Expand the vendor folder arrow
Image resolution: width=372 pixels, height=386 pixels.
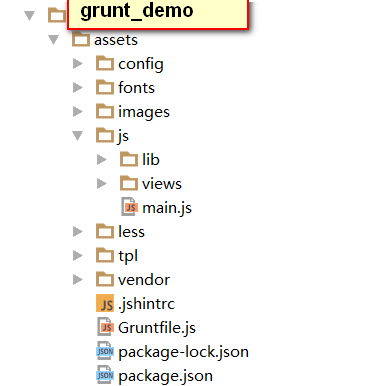[x=78, y=280]
